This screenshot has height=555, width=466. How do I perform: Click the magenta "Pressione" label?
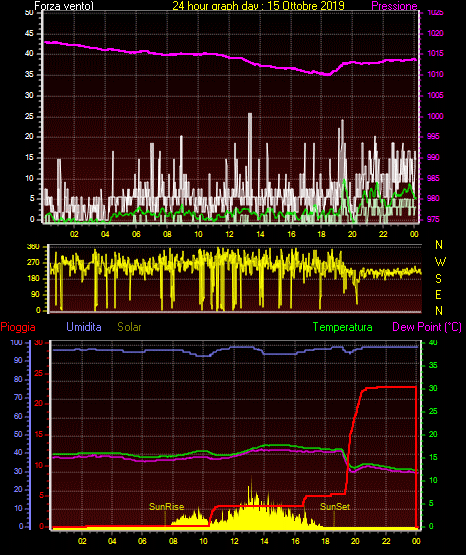[x=394, y=6]
